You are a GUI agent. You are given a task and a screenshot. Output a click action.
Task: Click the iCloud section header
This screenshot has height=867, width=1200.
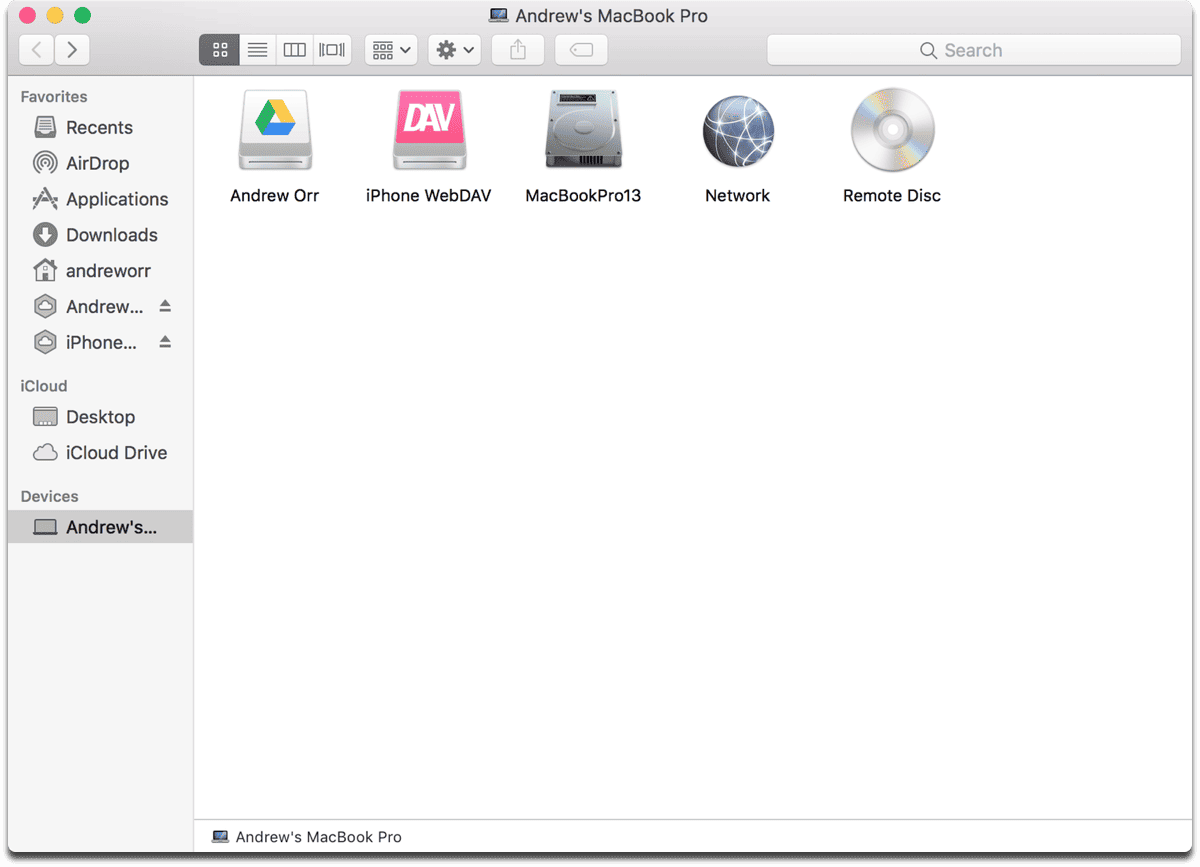coord(44,386)
